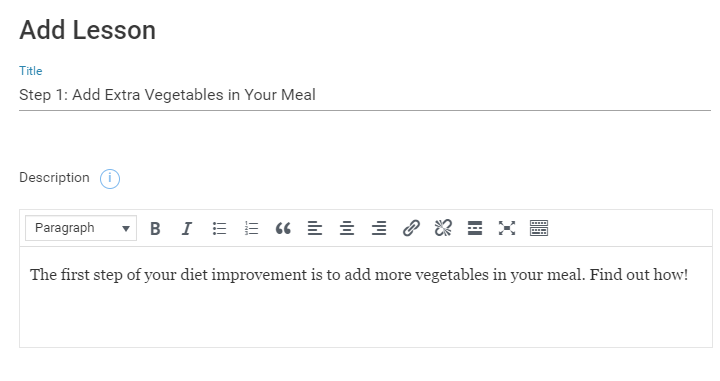Click the Description label text
Image resolution: width=720 pixels, height=381 pixels.
(x=54, y=178)
